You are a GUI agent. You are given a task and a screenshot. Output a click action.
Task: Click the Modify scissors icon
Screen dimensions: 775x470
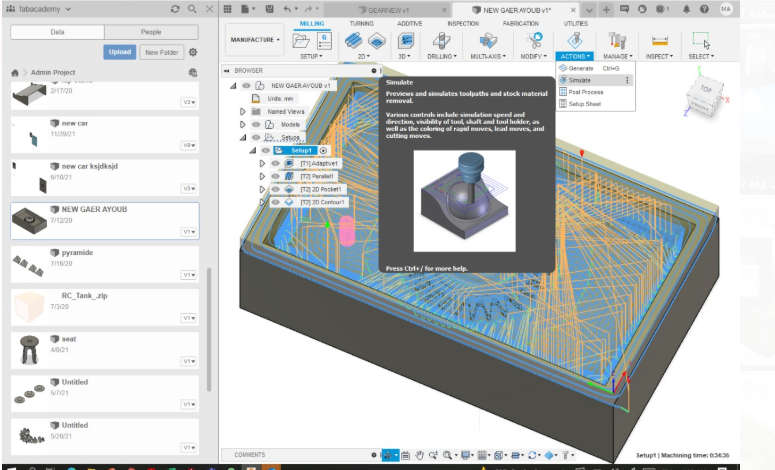tap(534, 41)
